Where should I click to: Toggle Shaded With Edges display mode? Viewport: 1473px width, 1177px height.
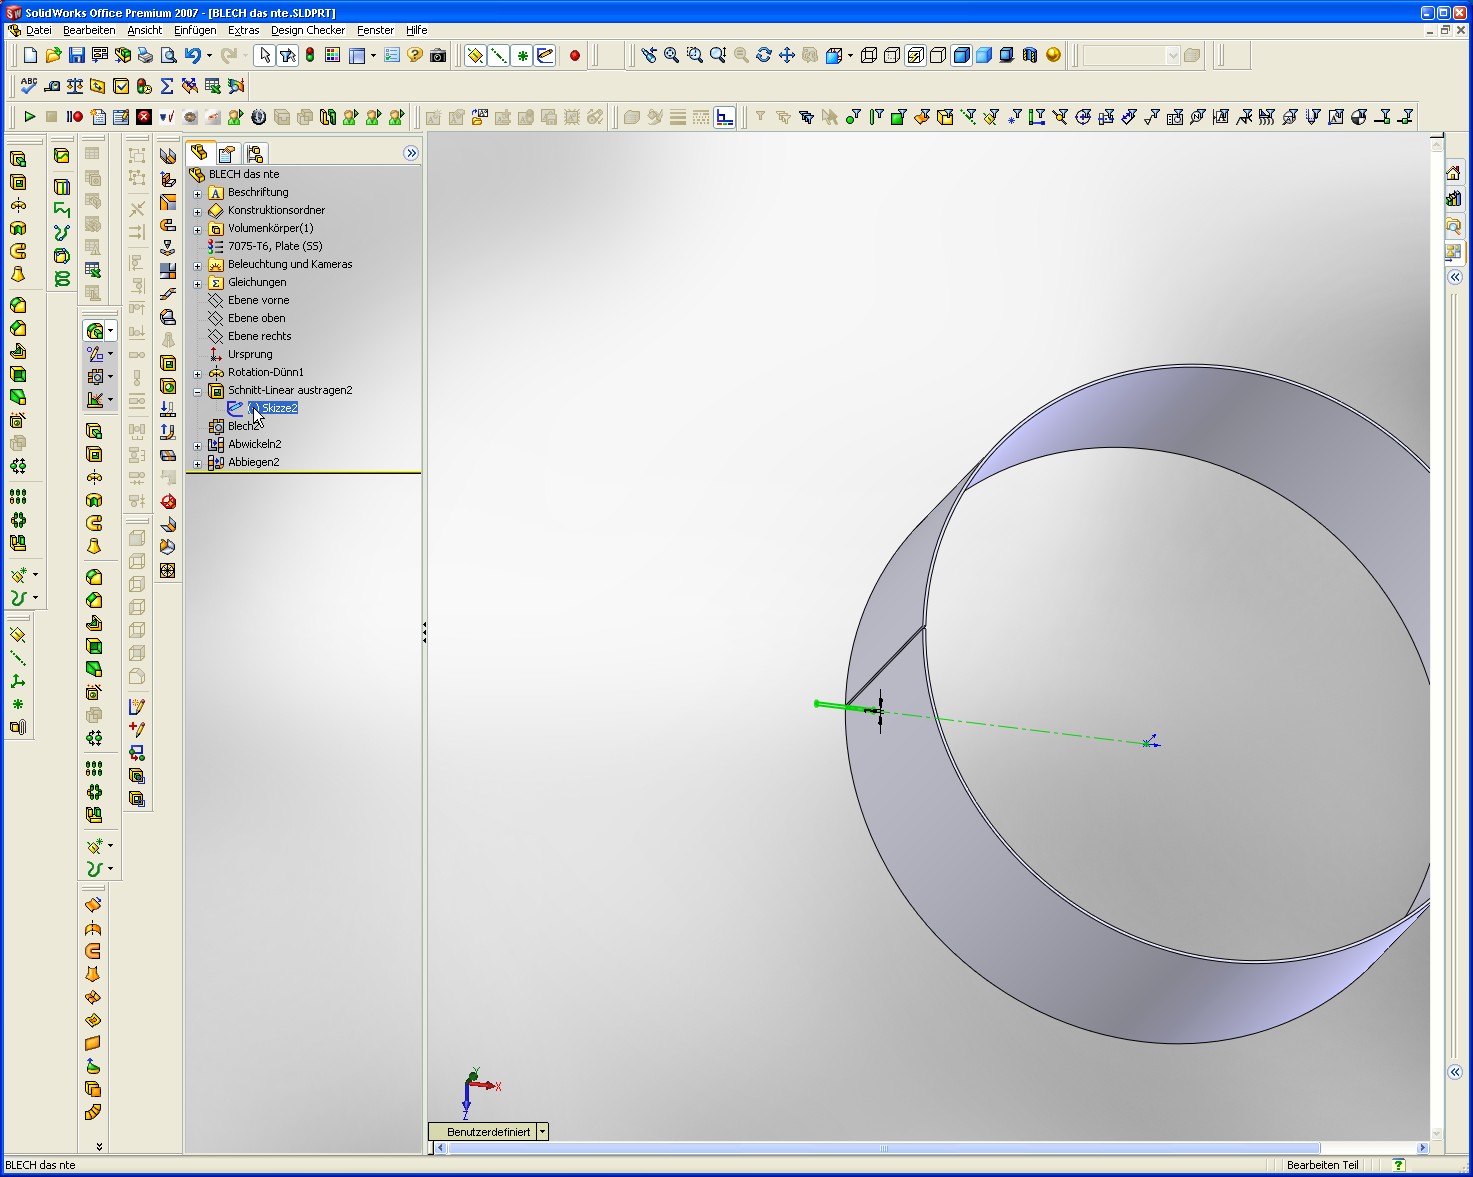[x=961, y=56]
